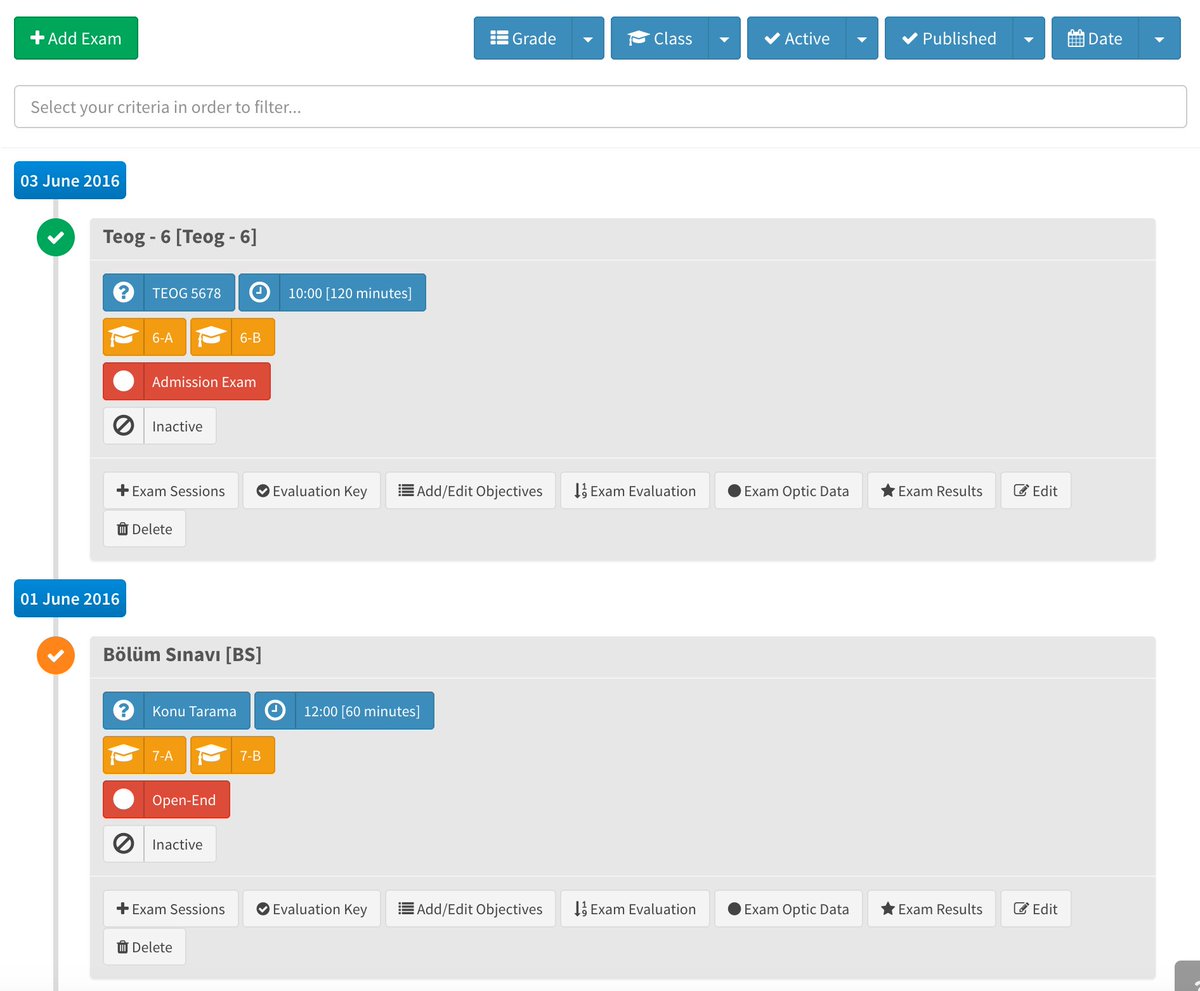Click question mark icon beside TEOG 5678
Screen dimensions: 1200x991
coord(123,293)
